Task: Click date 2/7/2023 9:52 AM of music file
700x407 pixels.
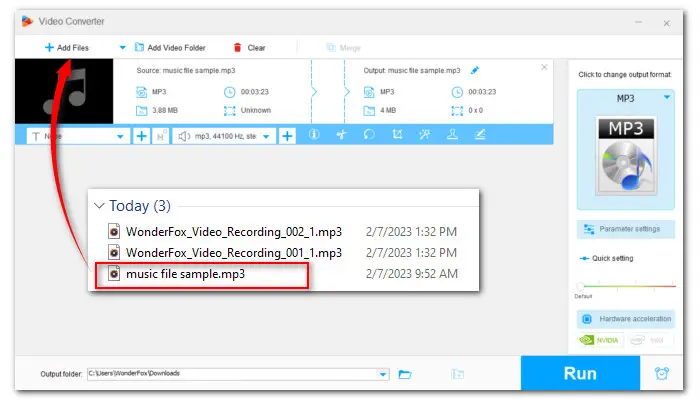Action: click(x=412, y=274)
